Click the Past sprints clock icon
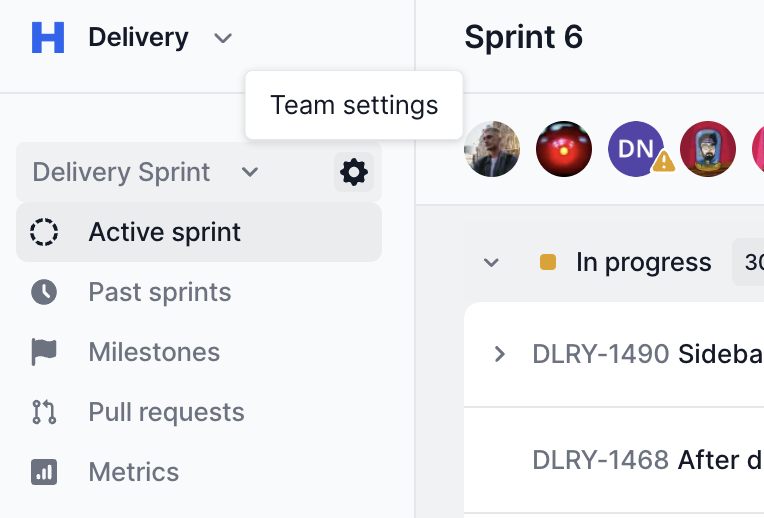Viewport: 764px width, 518px height. [x=44, y=292]
